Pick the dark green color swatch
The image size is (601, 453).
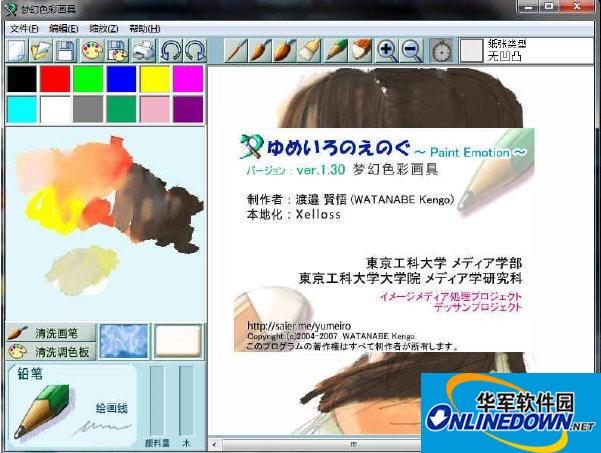click(x=122, y=109)
